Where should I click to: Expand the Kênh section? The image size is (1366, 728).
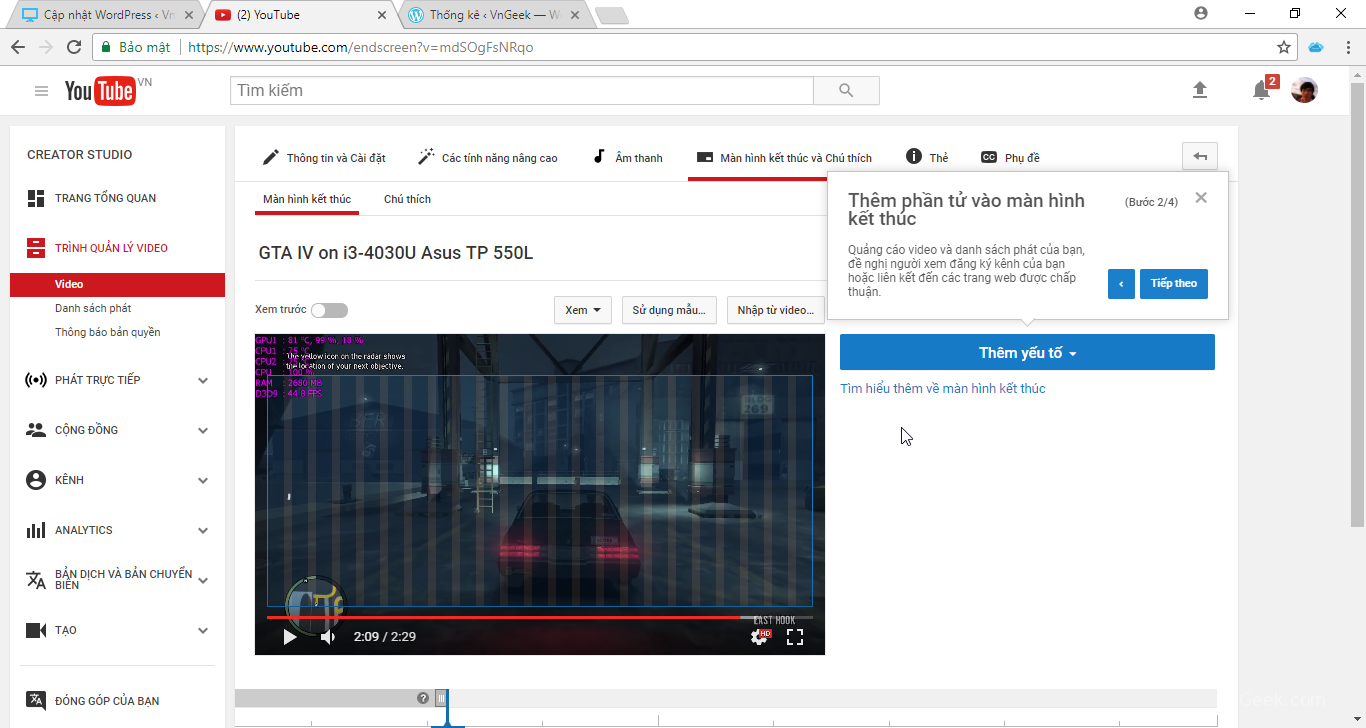pyautogui.click(x=203, y=480)
